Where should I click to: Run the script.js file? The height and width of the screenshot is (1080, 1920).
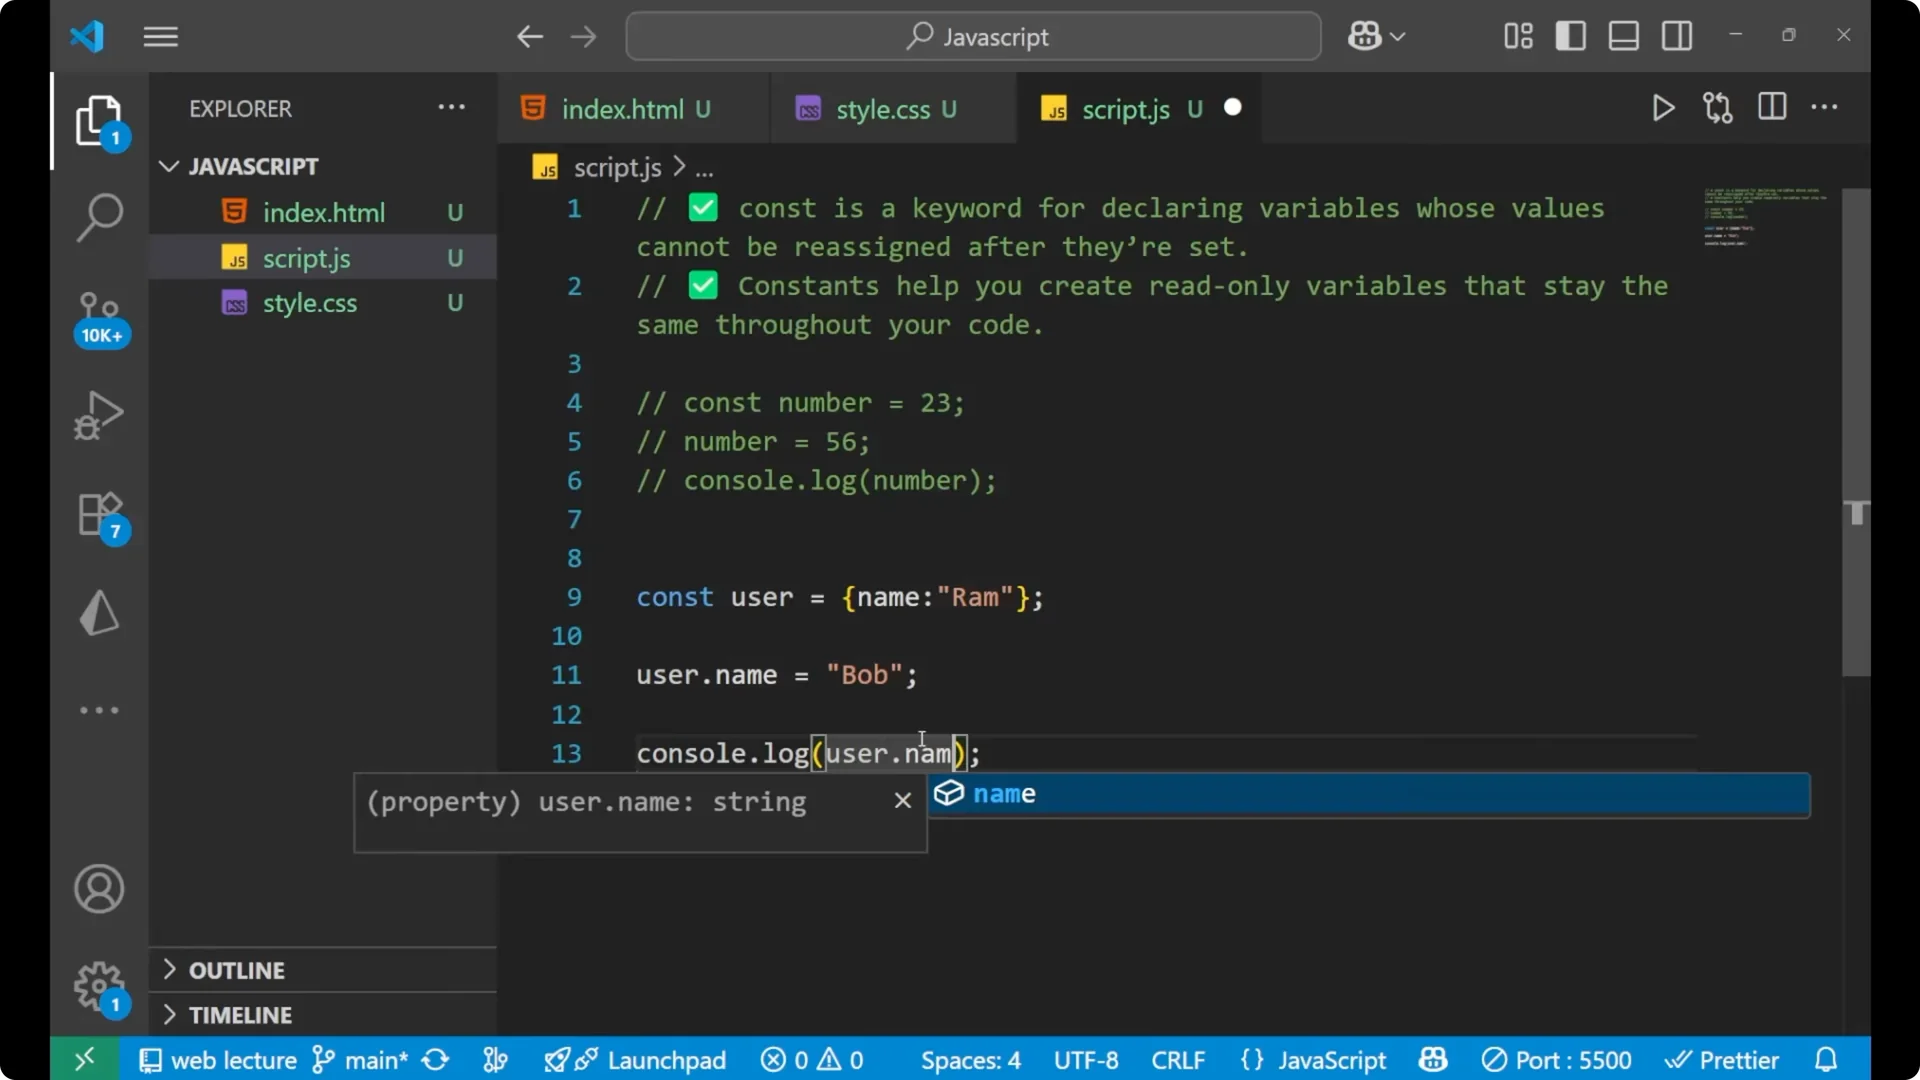(1663, 108)
